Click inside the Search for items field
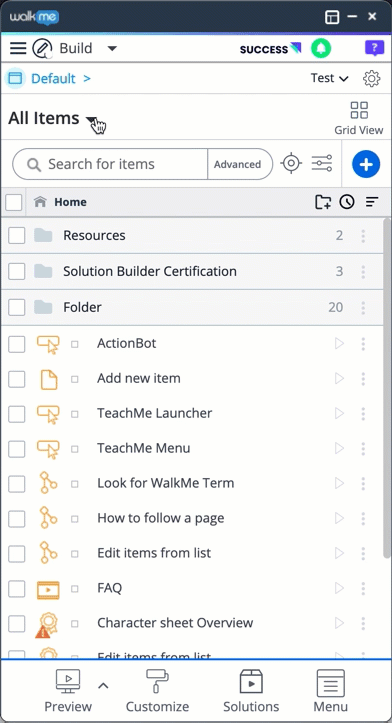392x723 pixels. point(110,164)
